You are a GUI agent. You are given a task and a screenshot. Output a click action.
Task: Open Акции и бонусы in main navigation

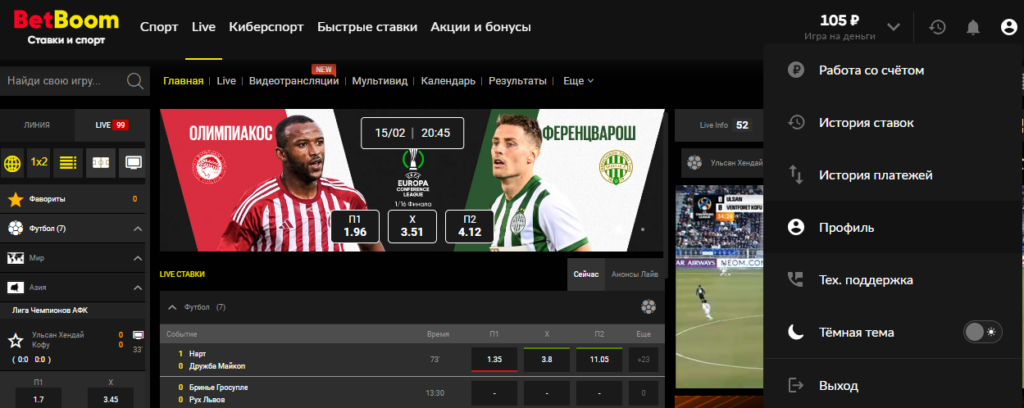pyautogui.click(x=481, y=27)
